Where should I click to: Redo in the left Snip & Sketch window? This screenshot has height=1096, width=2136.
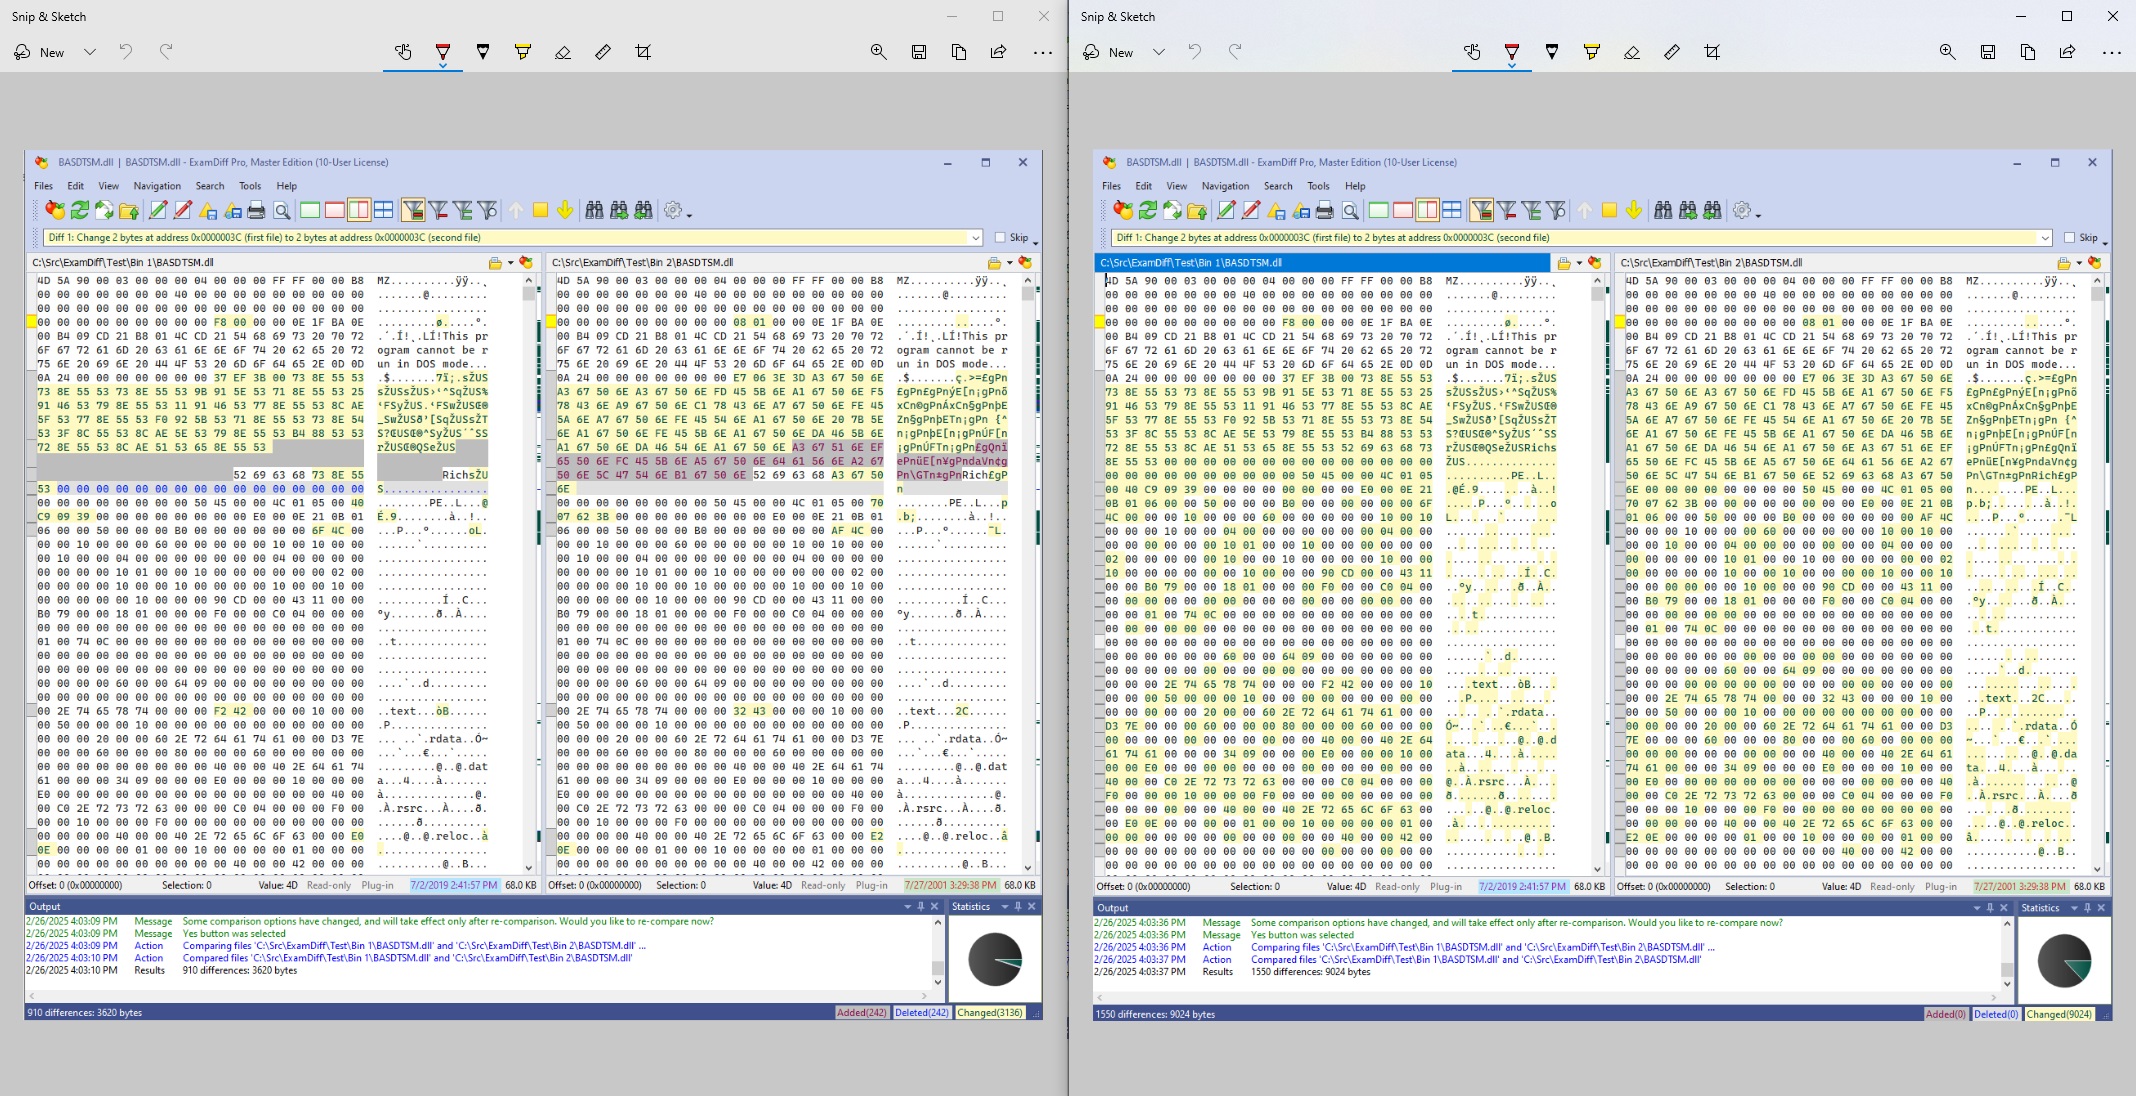coord(166,52)
